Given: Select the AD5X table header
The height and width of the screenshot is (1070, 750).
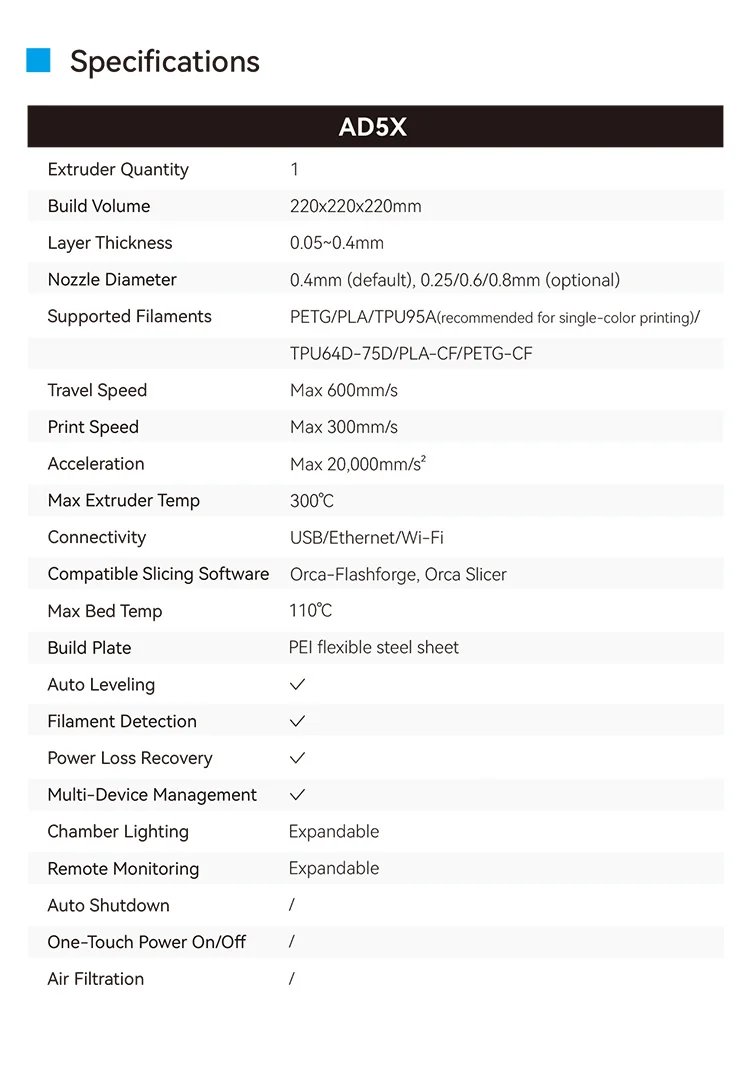Looking at the screenshot, I should click(x=375, y=126).
